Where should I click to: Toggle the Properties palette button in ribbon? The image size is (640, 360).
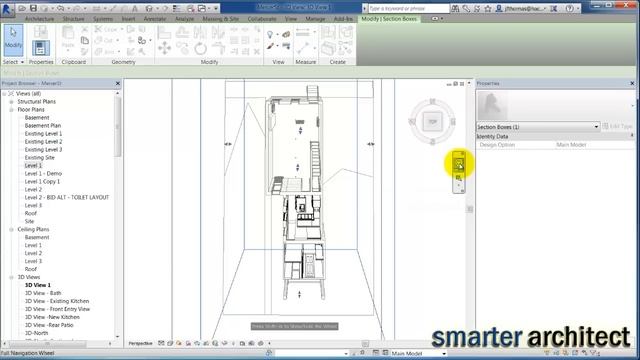40,48
